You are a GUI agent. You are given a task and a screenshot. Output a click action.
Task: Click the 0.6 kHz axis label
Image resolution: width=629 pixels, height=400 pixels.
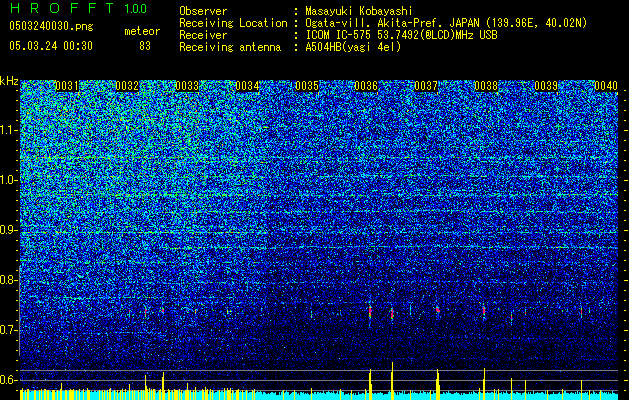click(8, 380)
